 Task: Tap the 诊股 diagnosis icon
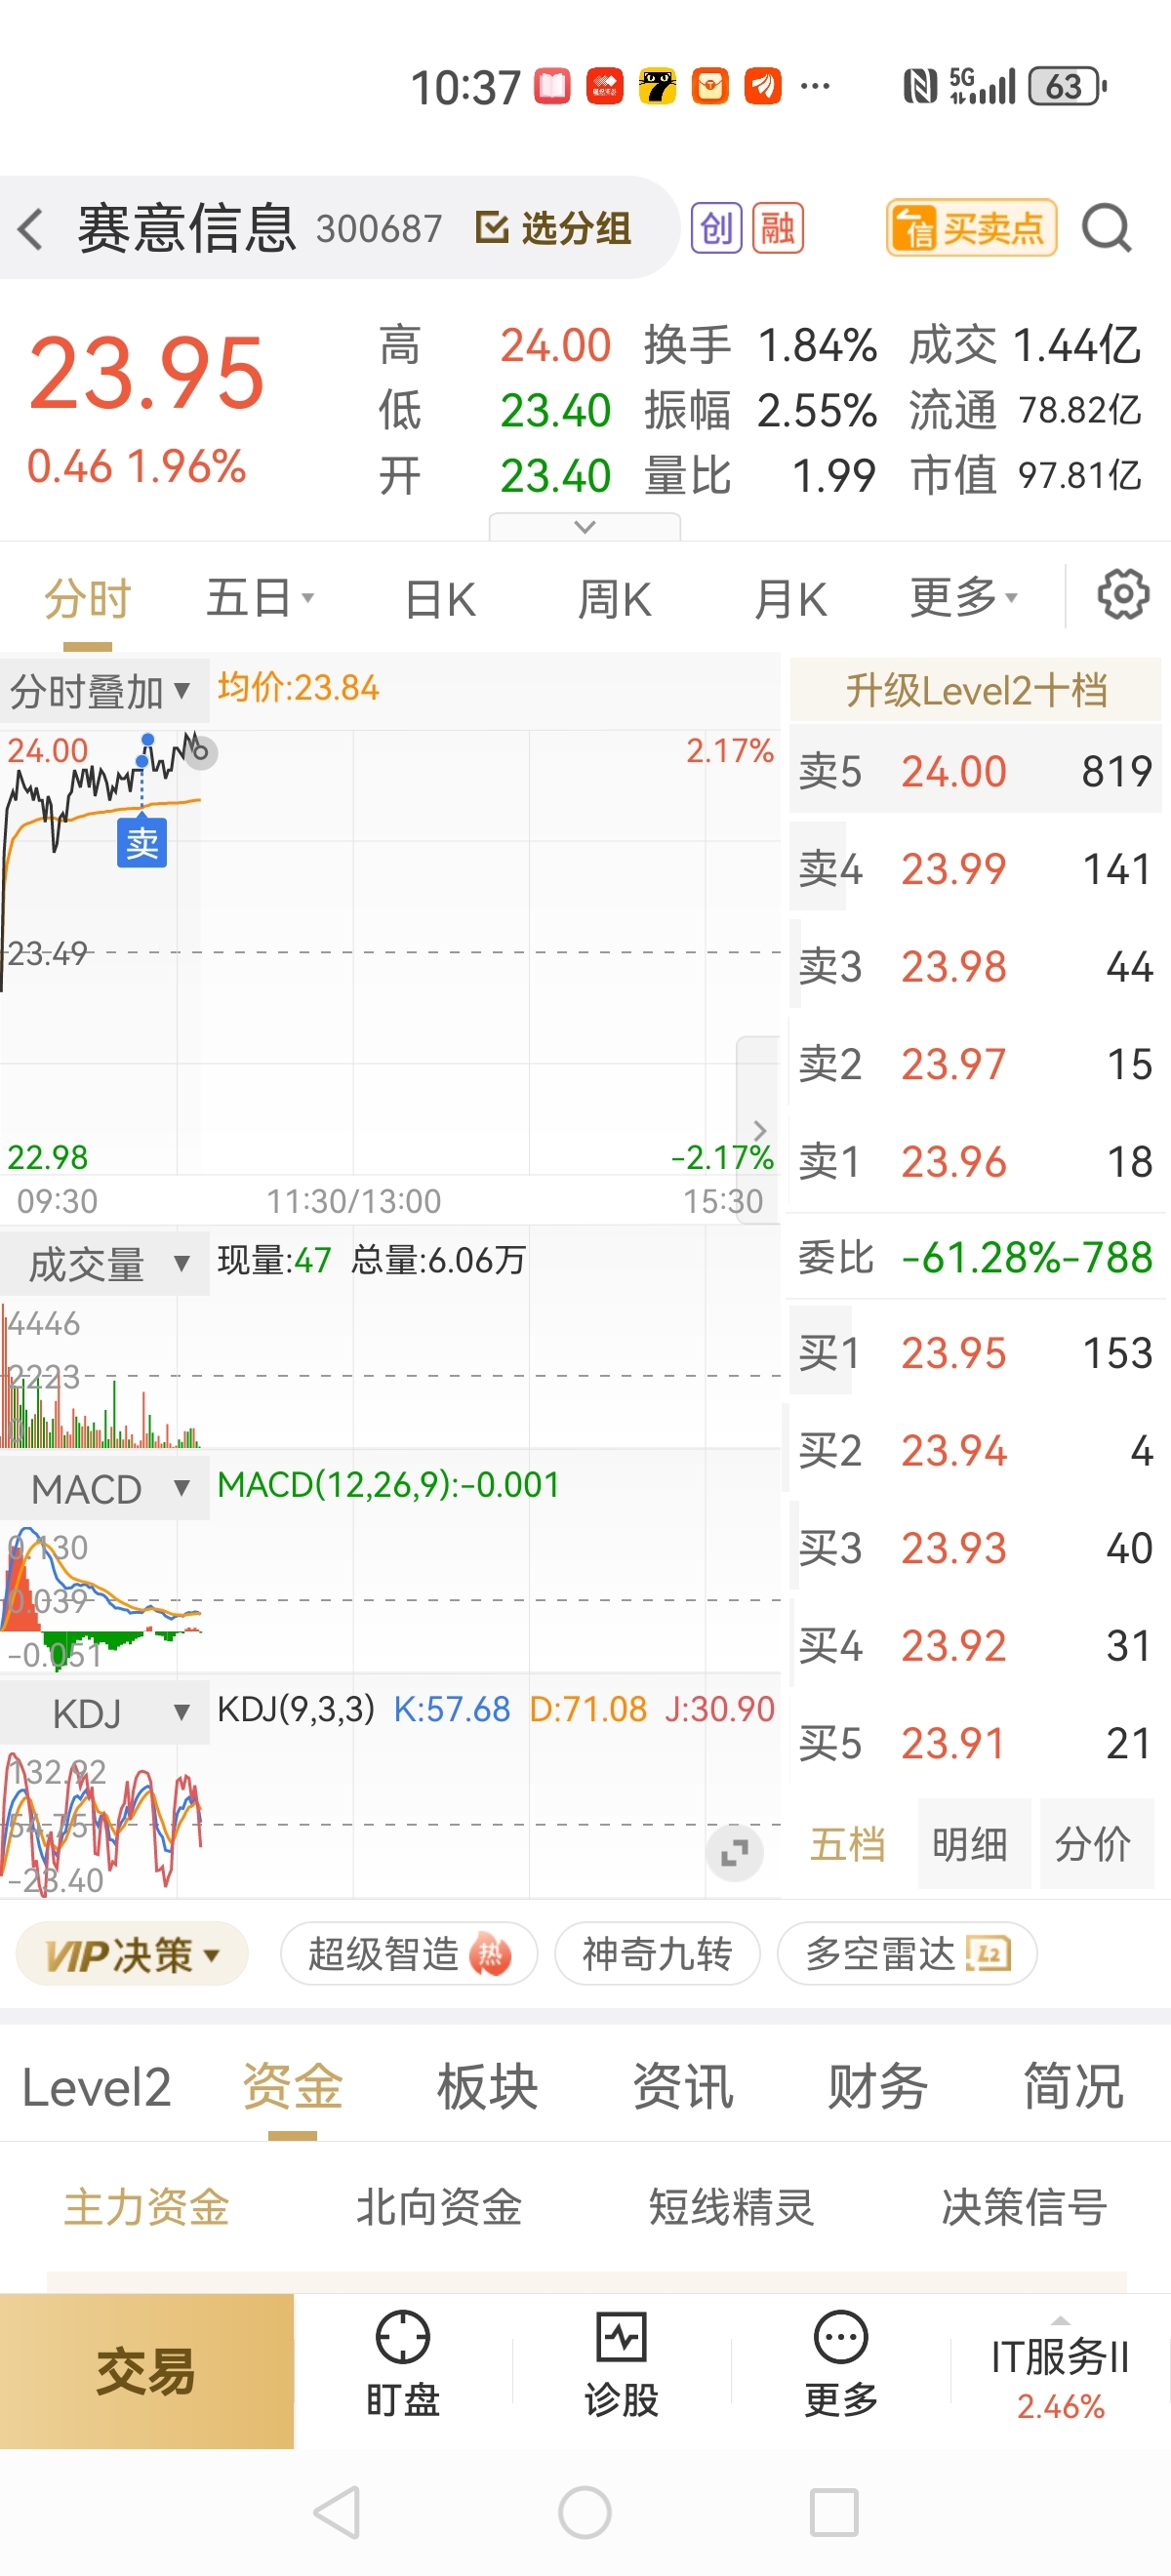click(x=621, y=2337)
